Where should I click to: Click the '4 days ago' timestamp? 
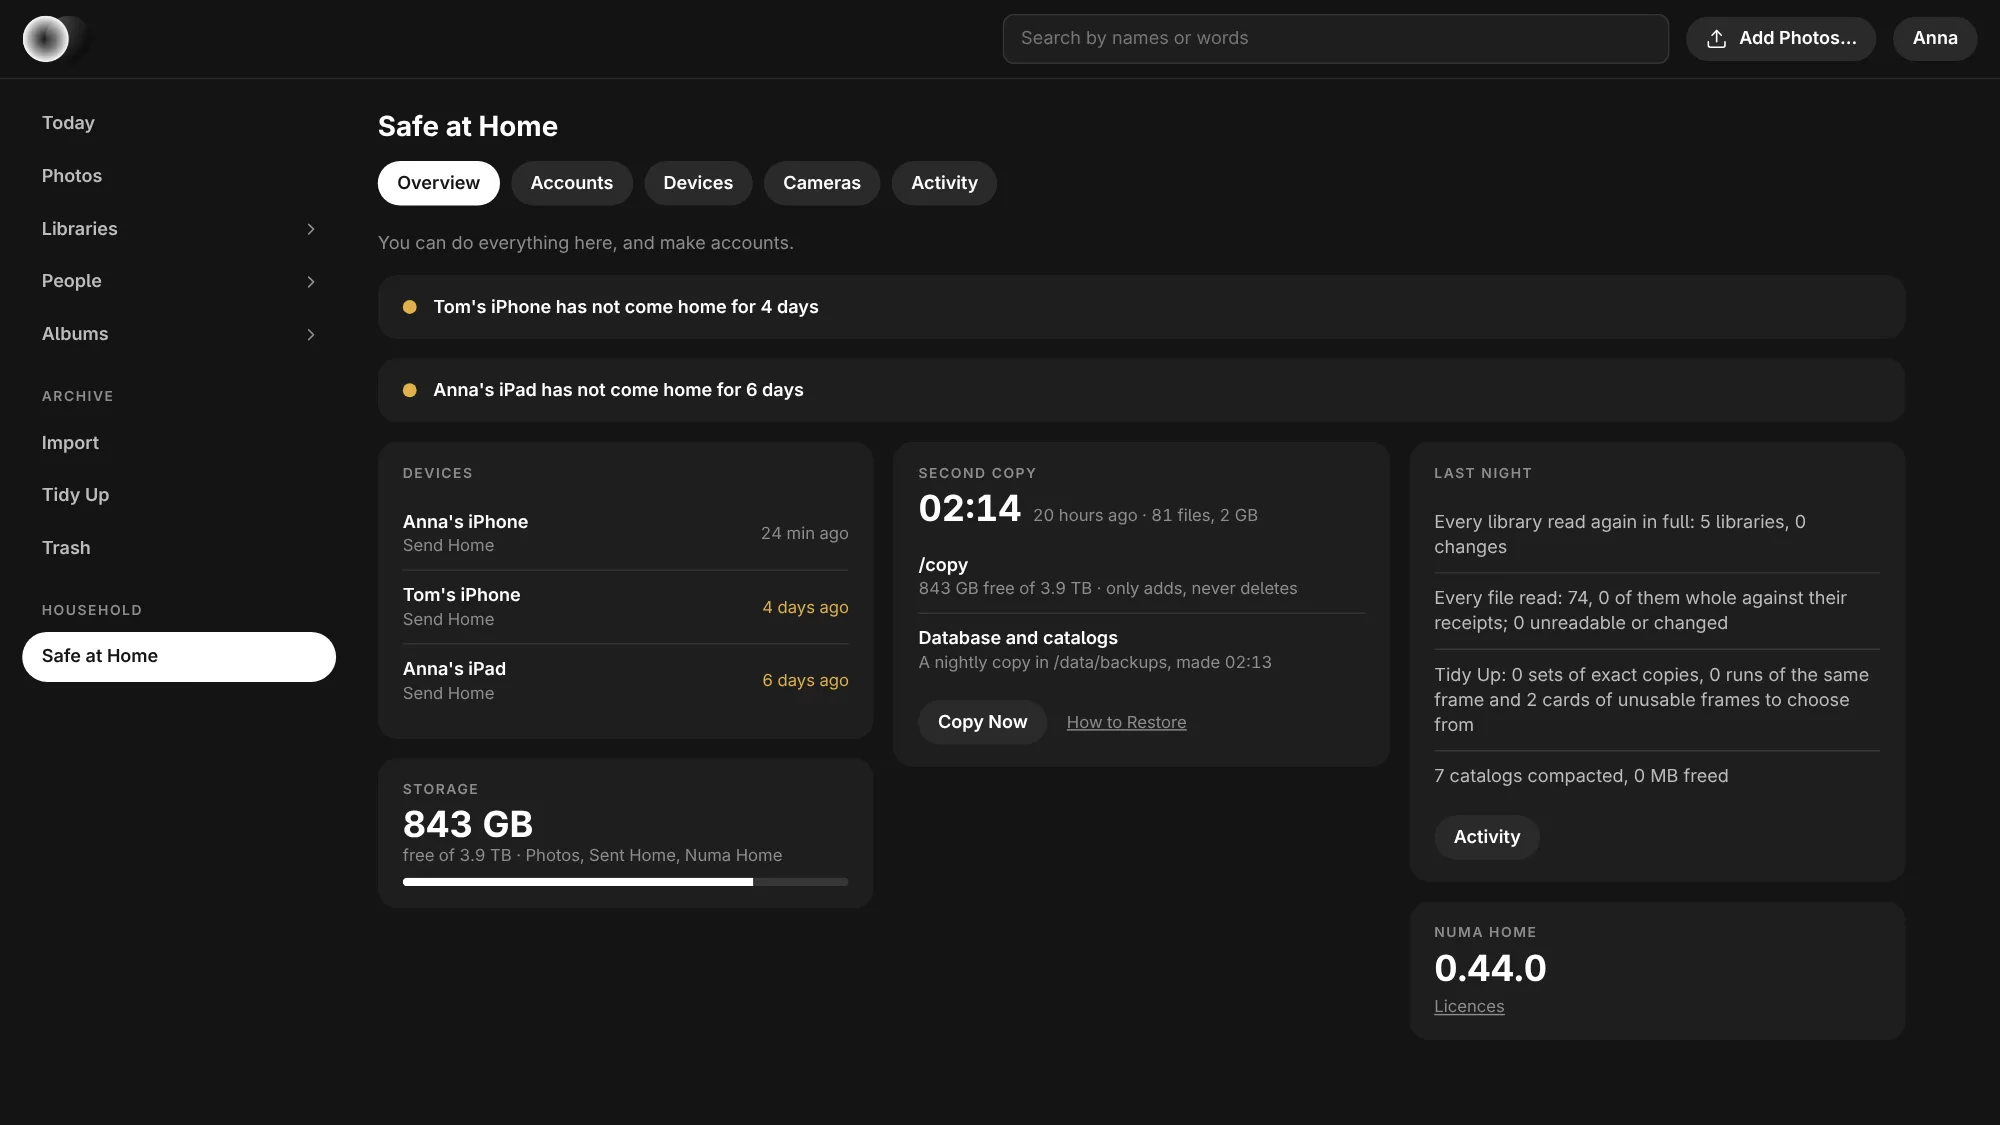[805, 607]
